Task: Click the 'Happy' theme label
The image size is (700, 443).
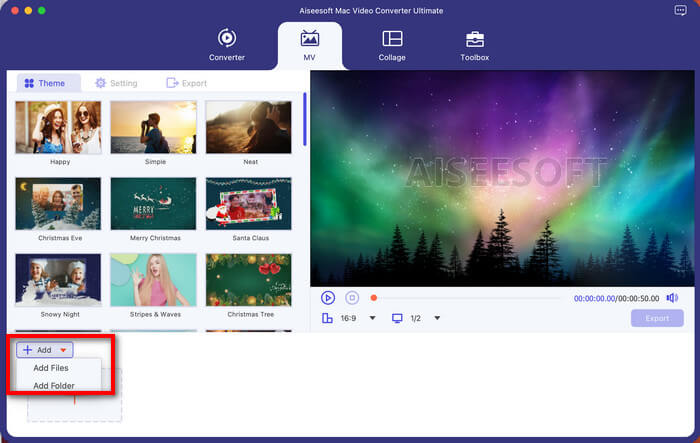Action: tap(60, 162)
